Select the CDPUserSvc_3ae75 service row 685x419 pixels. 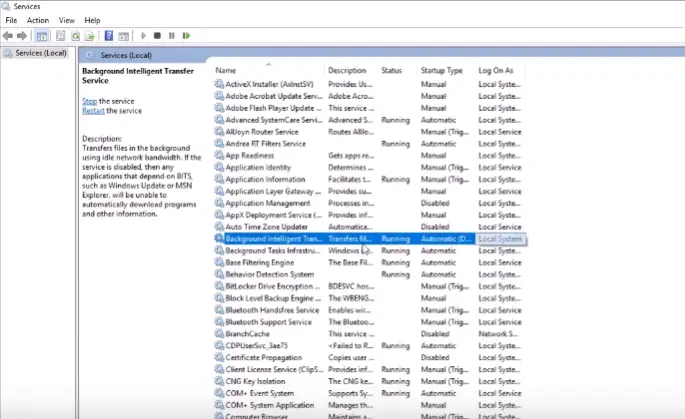369,345
